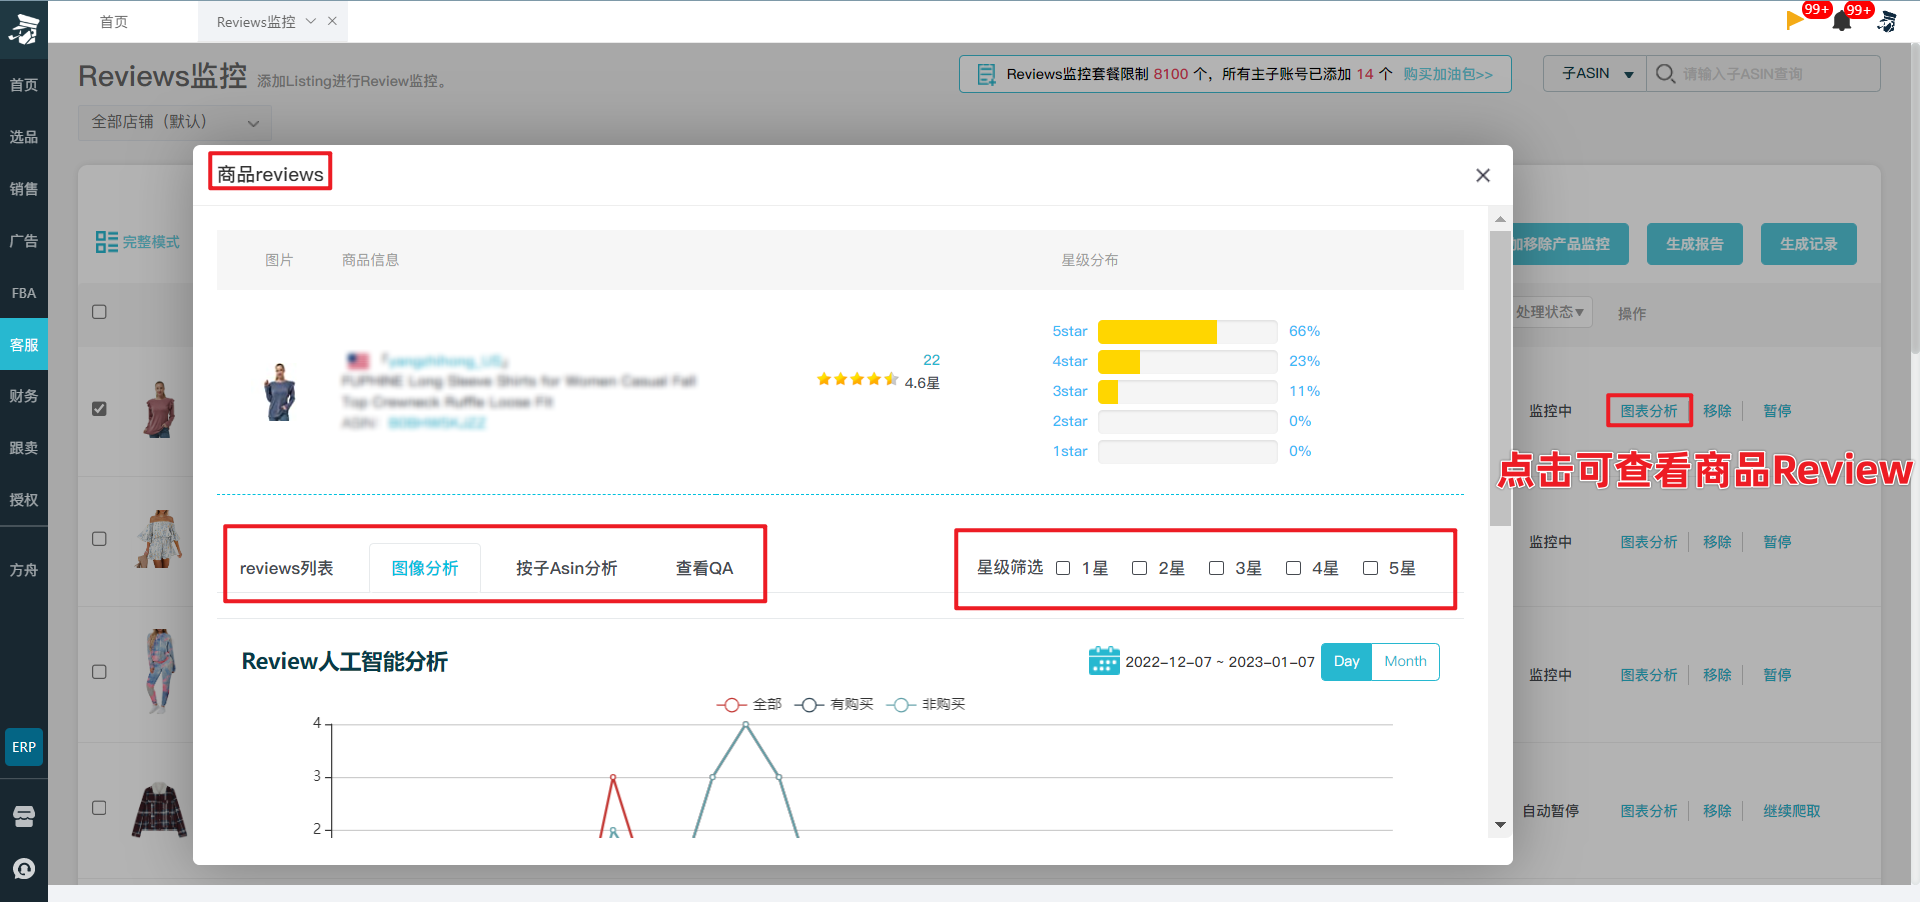The height and width of the screenshot is (902, 1920).
Task: Open the notification bell icon
Action: (x=1842, y=22)
